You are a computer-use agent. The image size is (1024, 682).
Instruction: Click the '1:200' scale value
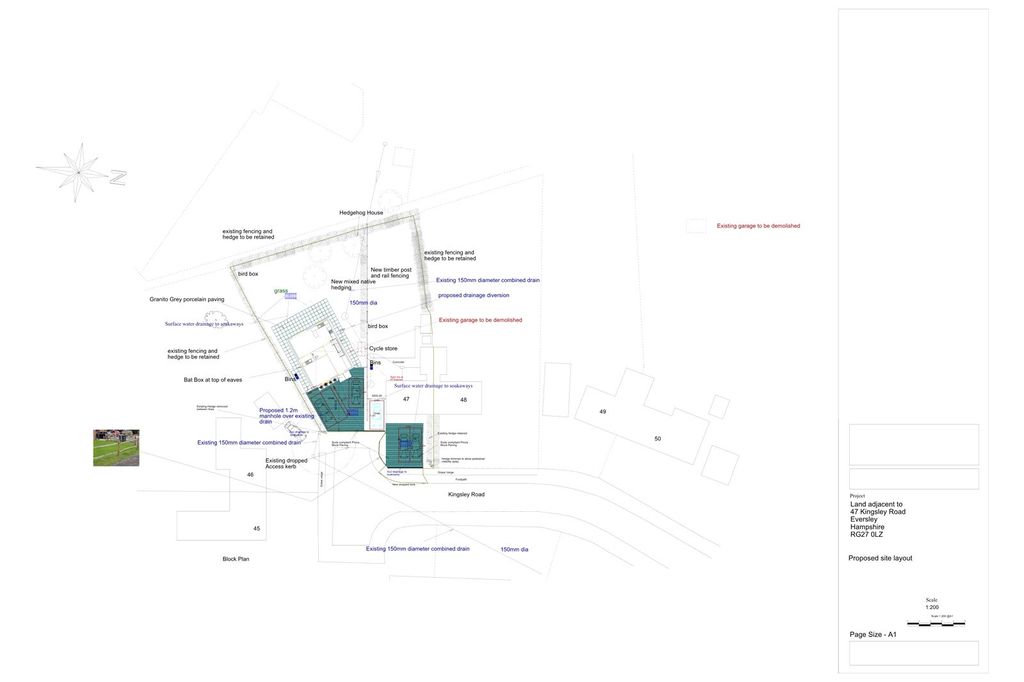click(932, 608)
